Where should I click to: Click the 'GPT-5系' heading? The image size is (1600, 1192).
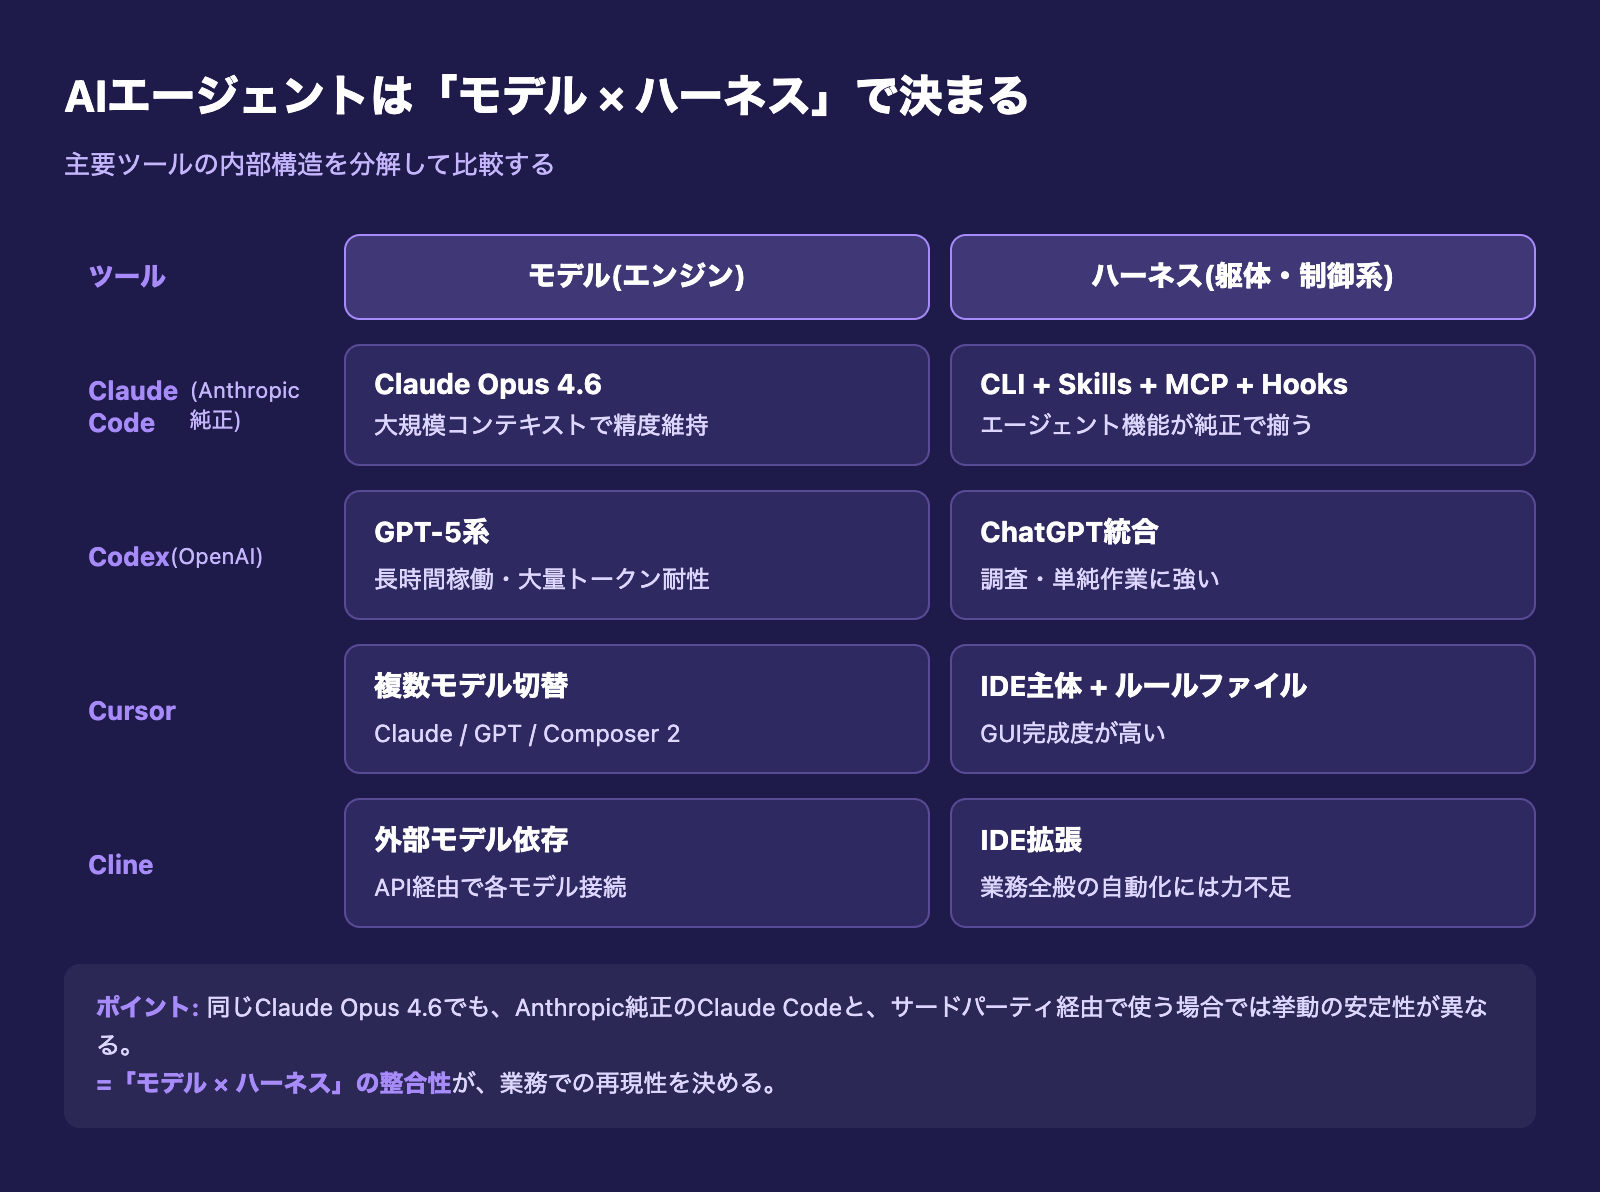pyautogui.click(x=432, y=532)
